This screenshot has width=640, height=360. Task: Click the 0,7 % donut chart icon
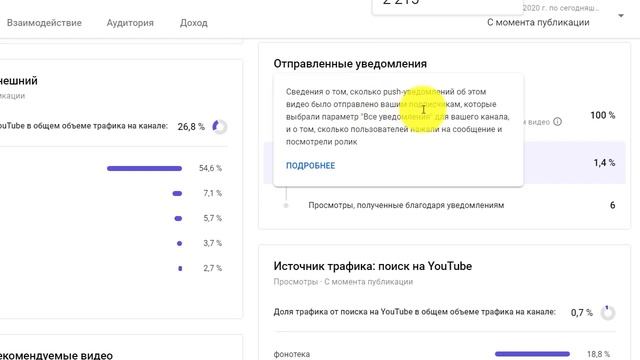point(608,313)
